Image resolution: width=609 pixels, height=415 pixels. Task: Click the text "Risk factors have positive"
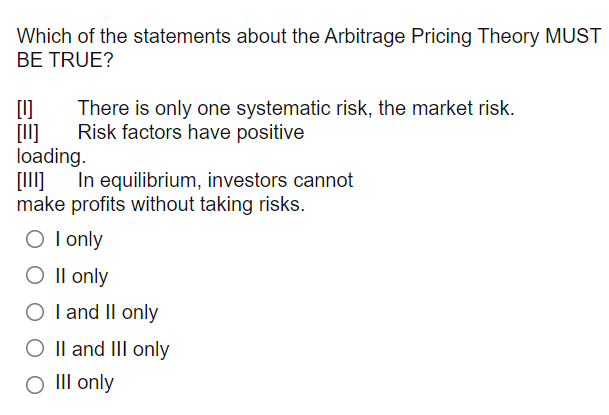pos(191,132)
